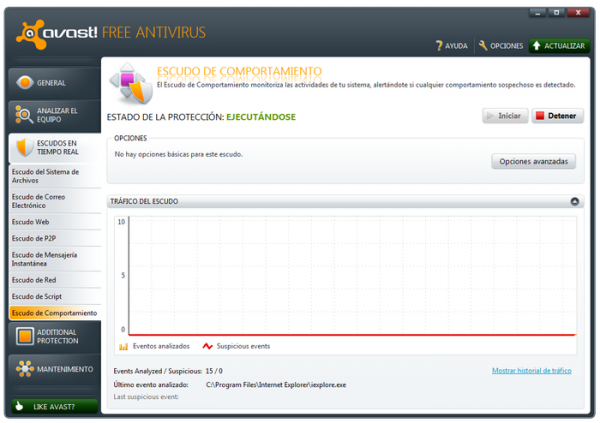Click the wrench Opciones icon
The image size is (600, 423).
[483, 46]
